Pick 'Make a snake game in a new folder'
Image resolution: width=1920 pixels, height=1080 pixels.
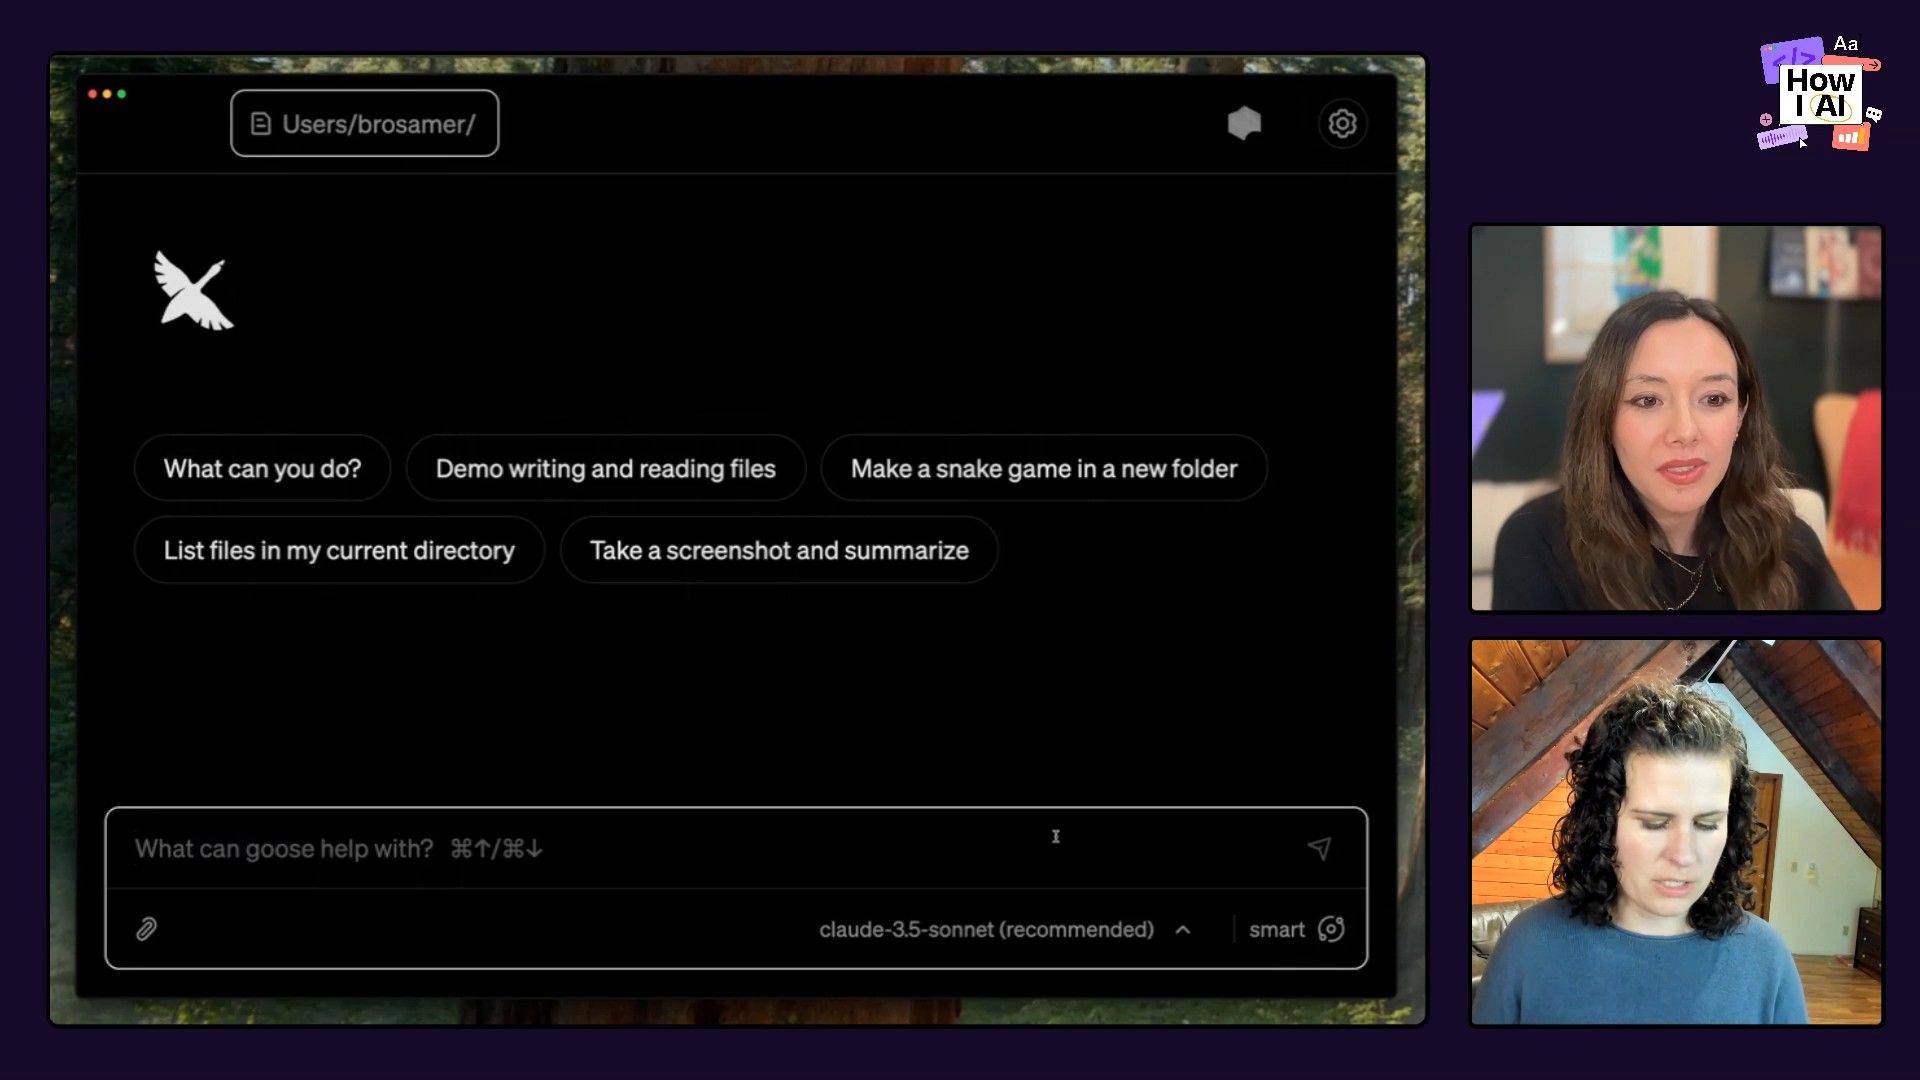click(1044, 468)
